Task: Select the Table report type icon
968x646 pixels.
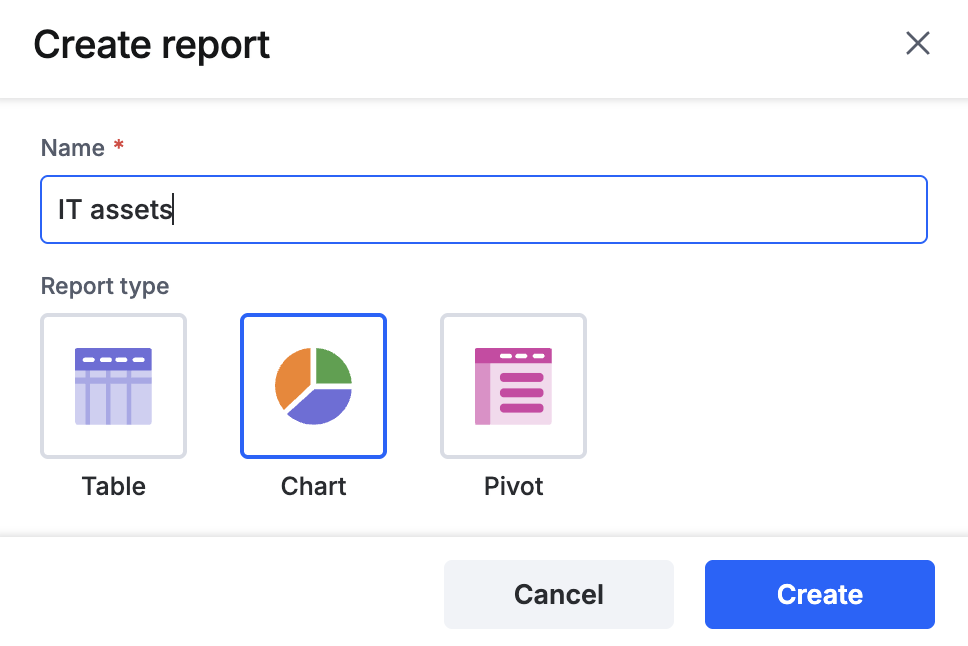Action: pos(114,386)
